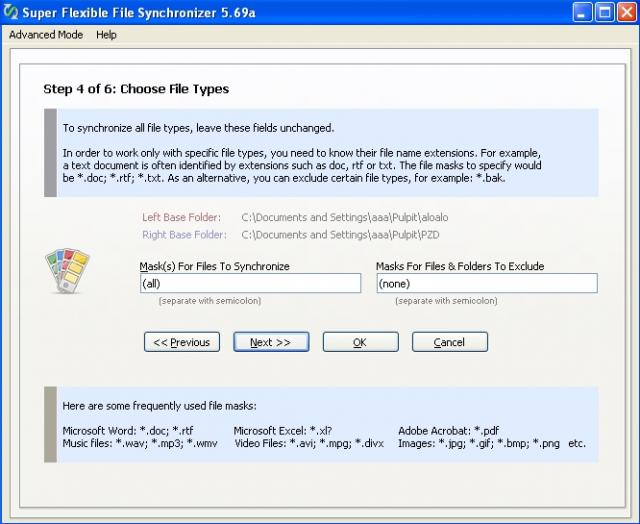This screenshot has height=524, width=640.
Task: Confirm the wizard with OK
Action: point(360,342)
